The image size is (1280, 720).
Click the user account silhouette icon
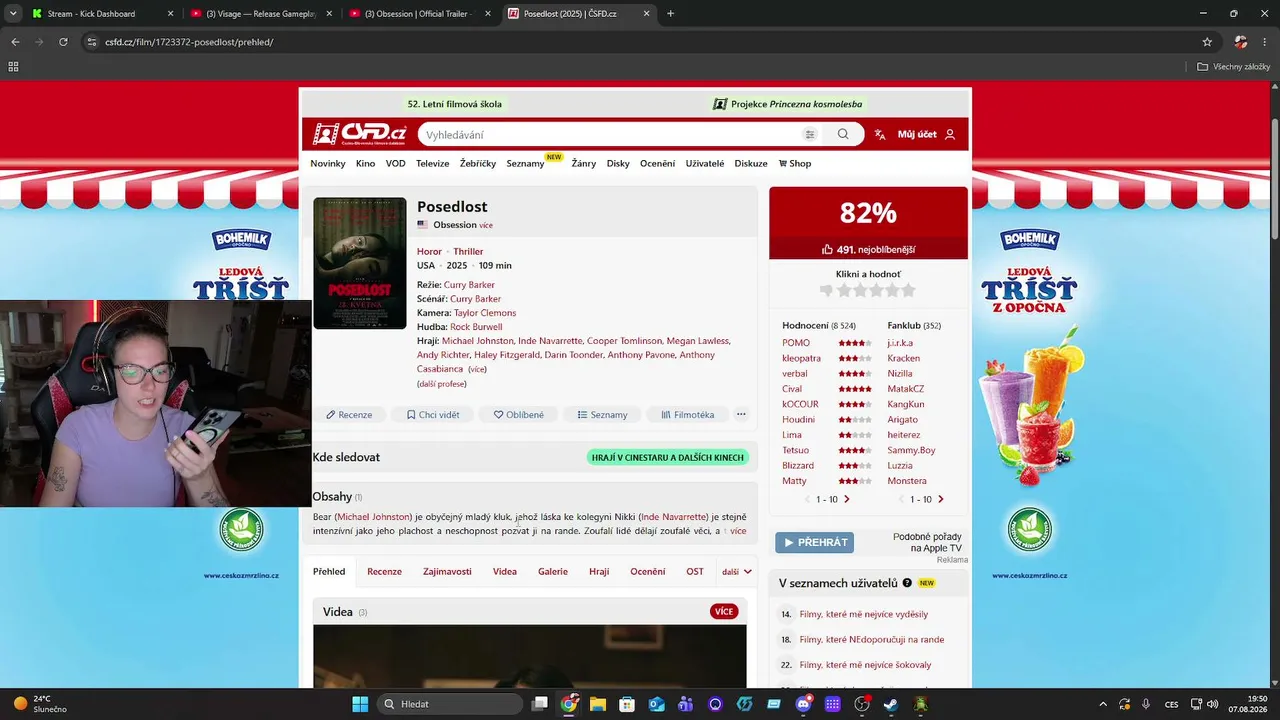pyautogui.click(x=950, y=134)
